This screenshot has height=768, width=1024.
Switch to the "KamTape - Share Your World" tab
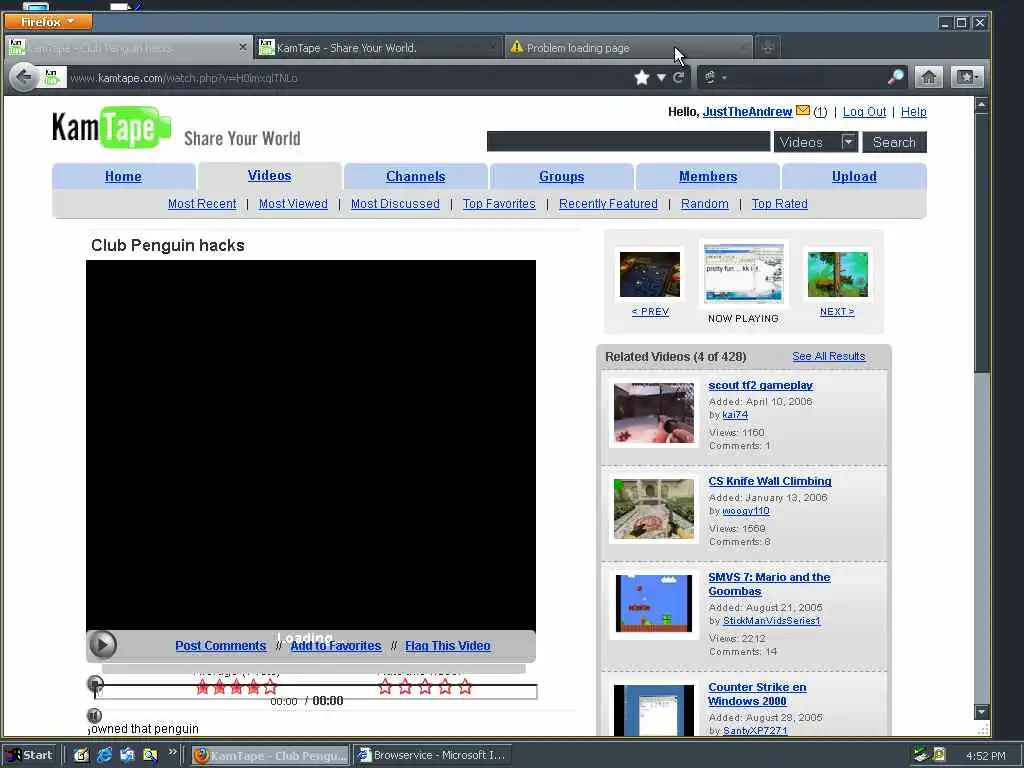[x=377, y=48]
